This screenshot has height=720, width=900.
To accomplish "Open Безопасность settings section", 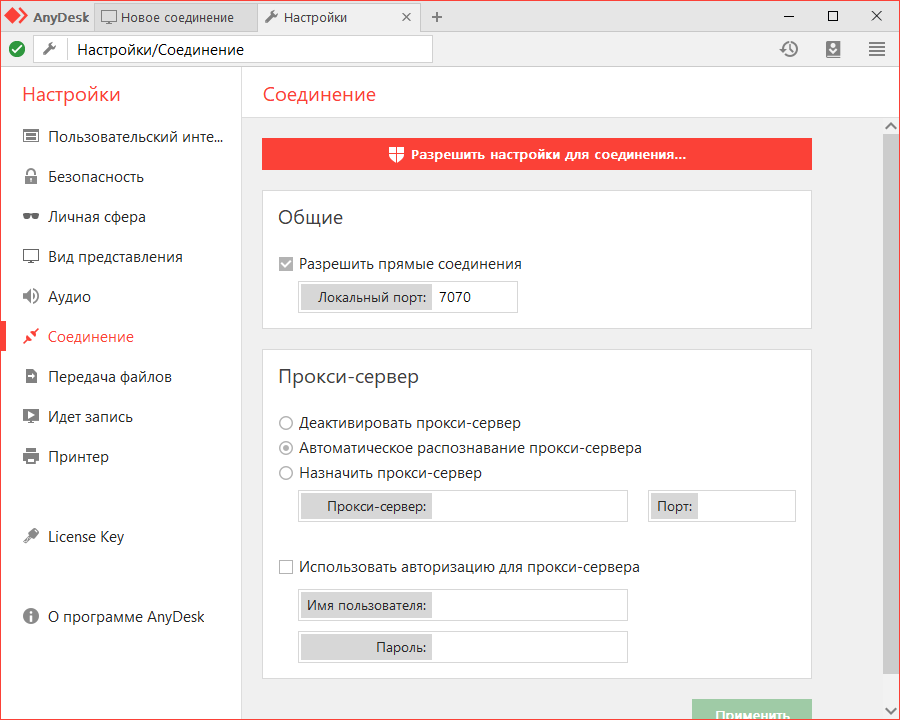I will 121,176.
